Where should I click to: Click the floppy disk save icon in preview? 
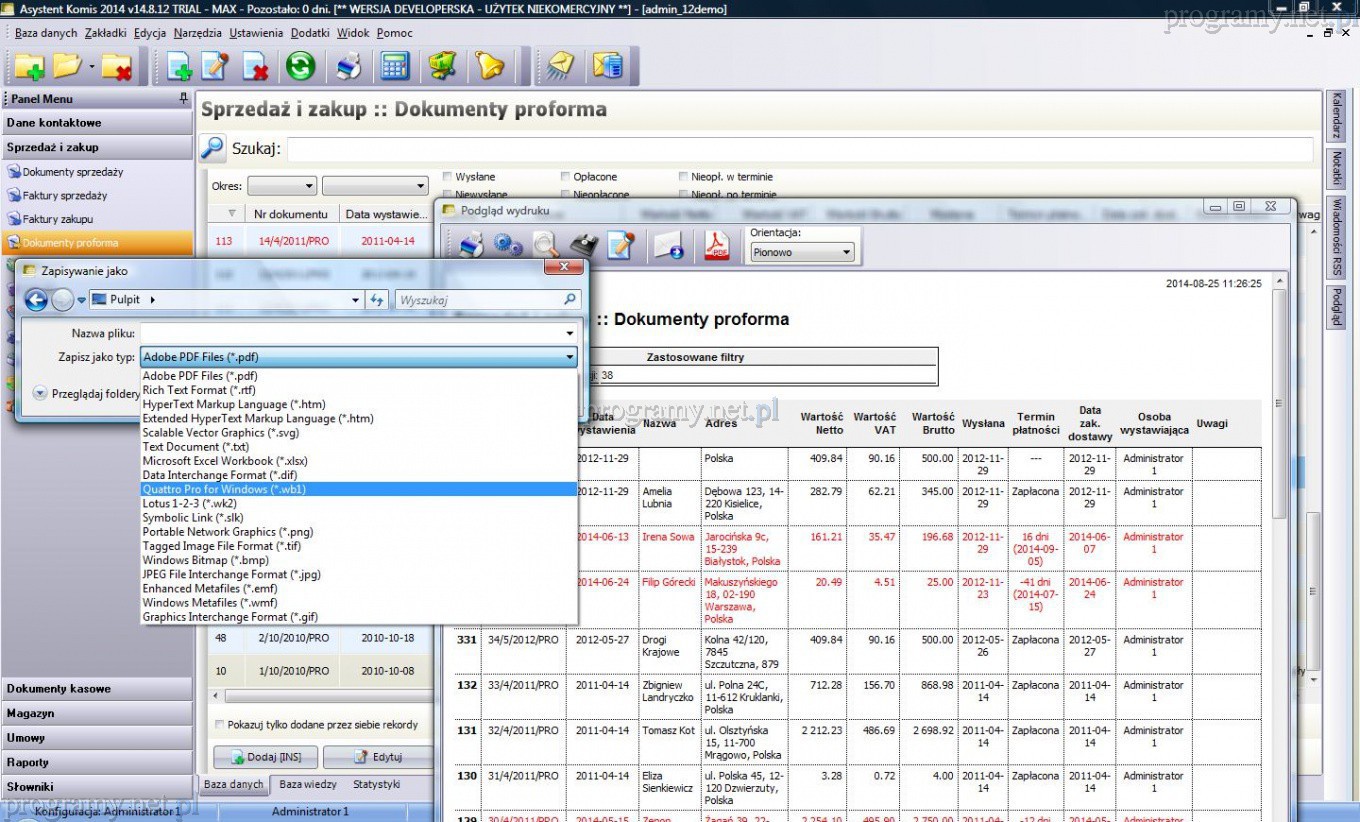(583, 245)
